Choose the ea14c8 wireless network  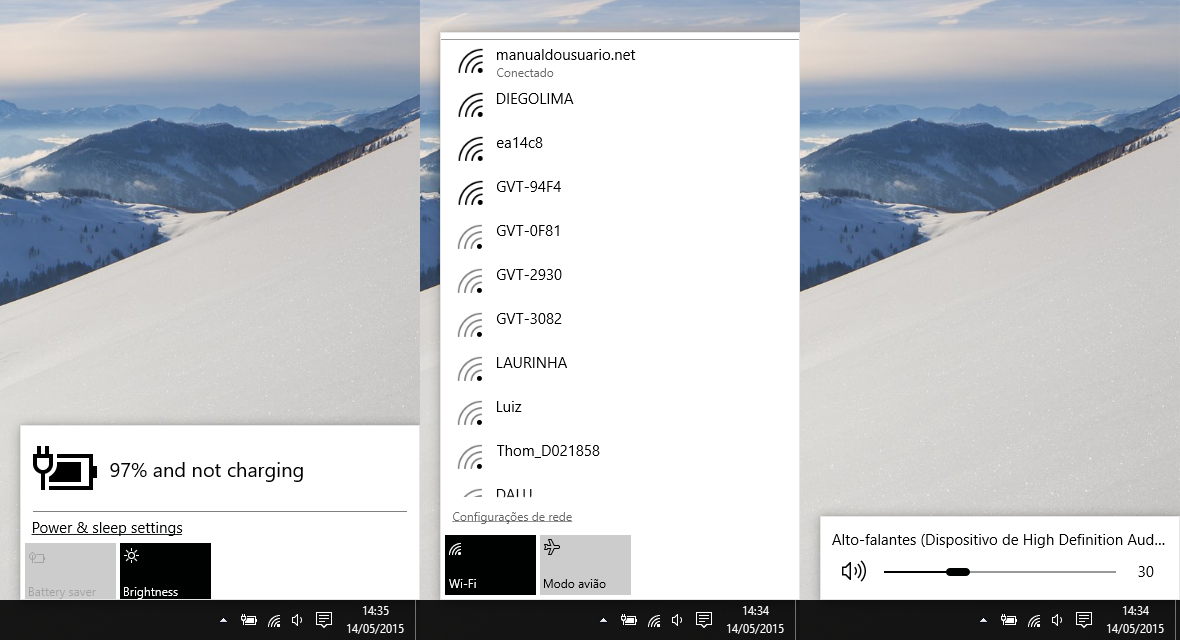click(x=519, y=143)
